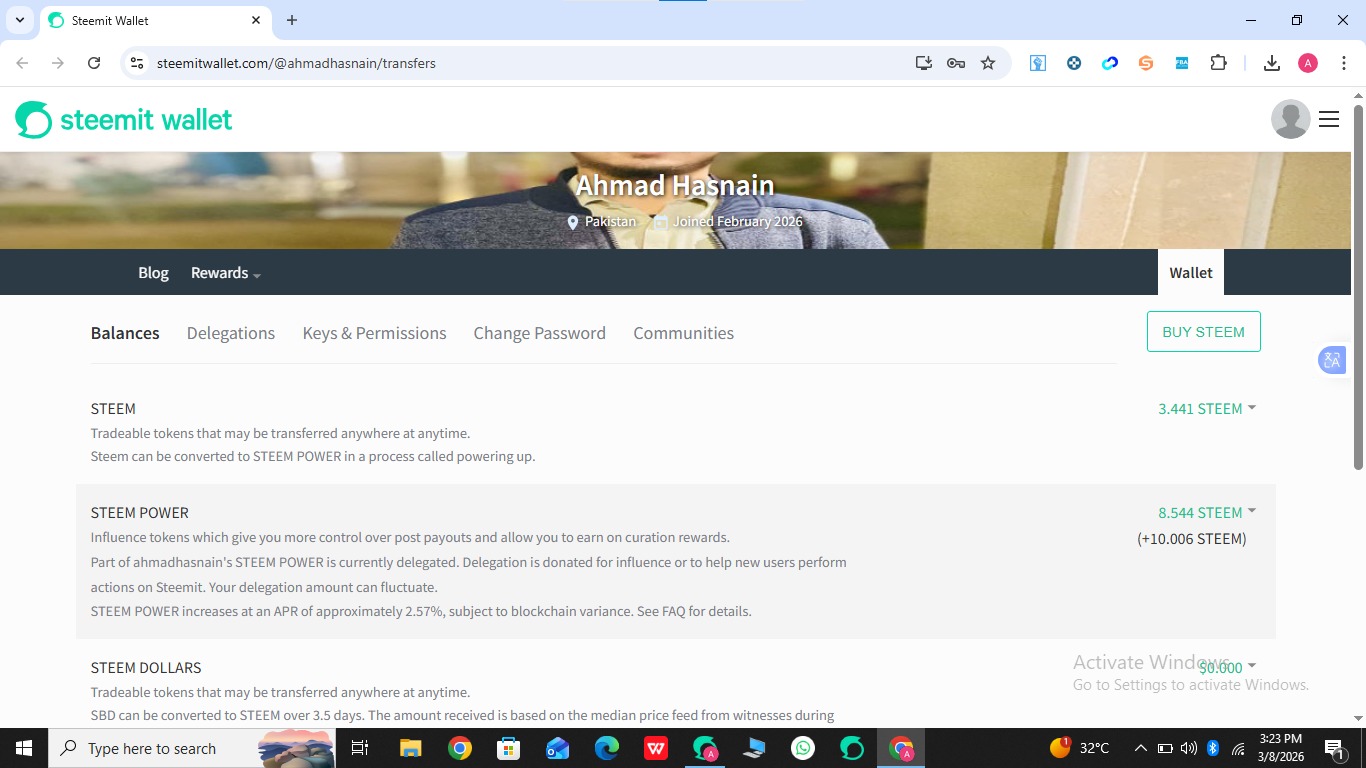The image size is (1366, 768).
Task: Click the Pakistan location text
Action: [x=610, y=221]
